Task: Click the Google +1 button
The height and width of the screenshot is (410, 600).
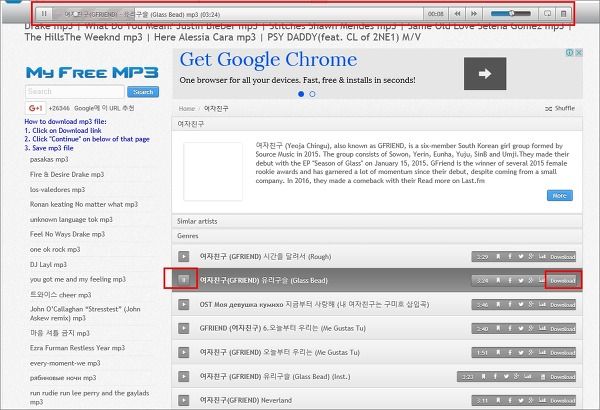Action: pos(35,108)
